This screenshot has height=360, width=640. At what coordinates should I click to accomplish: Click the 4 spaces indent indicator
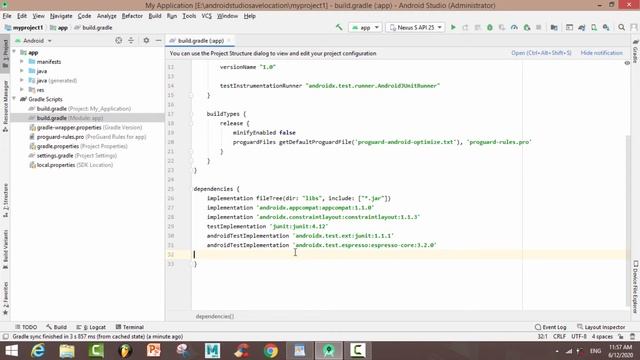point(602,337)
